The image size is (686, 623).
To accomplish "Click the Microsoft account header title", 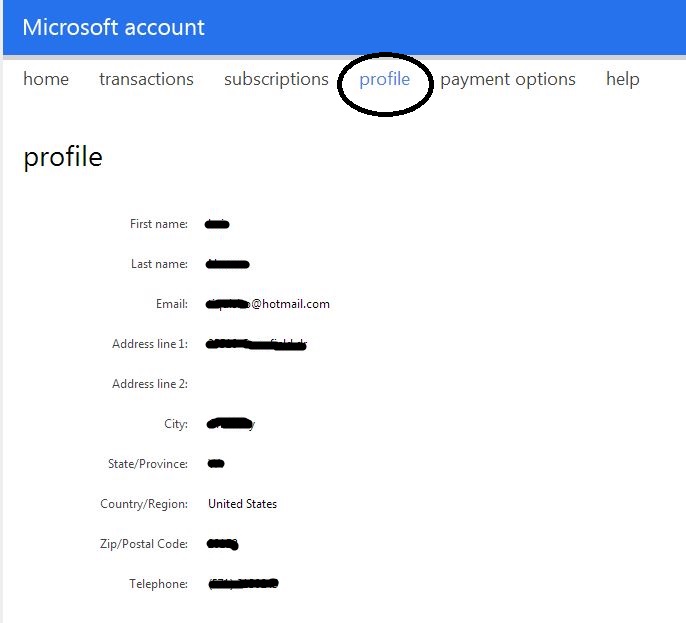I will (113, 28).
